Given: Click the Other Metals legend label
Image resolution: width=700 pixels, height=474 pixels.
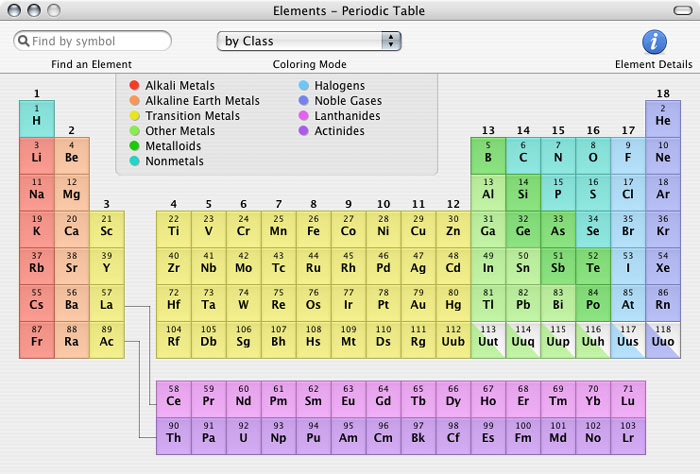Looking at the screenshot, I should pyautogui.click(x=180, y=131).
